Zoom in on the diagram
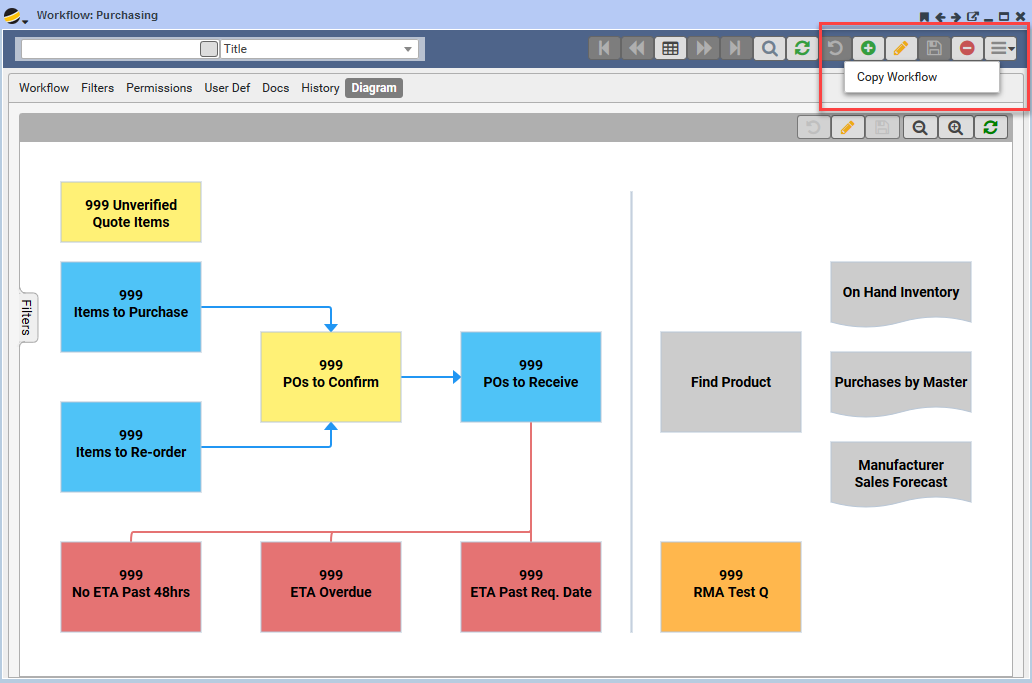This screenshot has height=683, width=1032. [x=955, y=127]
